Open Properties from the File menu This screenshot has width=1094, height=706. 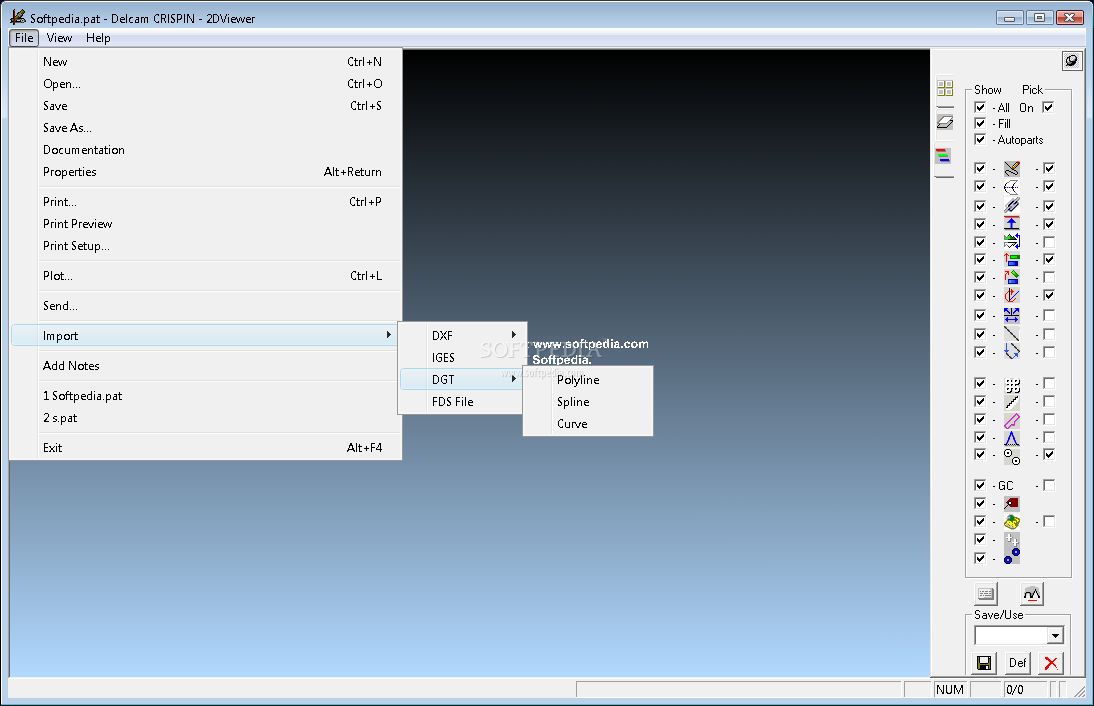tap(207, 172)
